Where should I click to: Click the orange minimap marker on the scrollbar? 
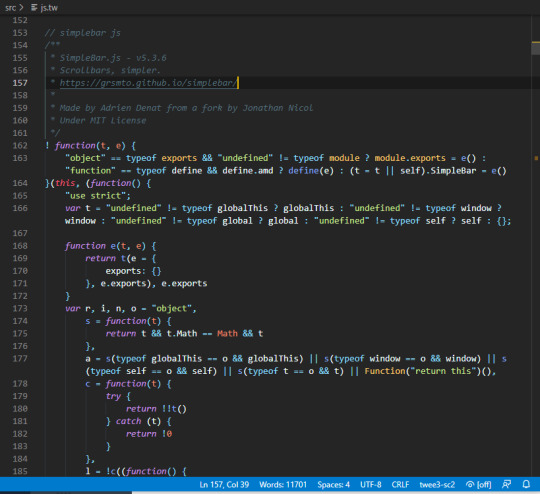[536, 158]
